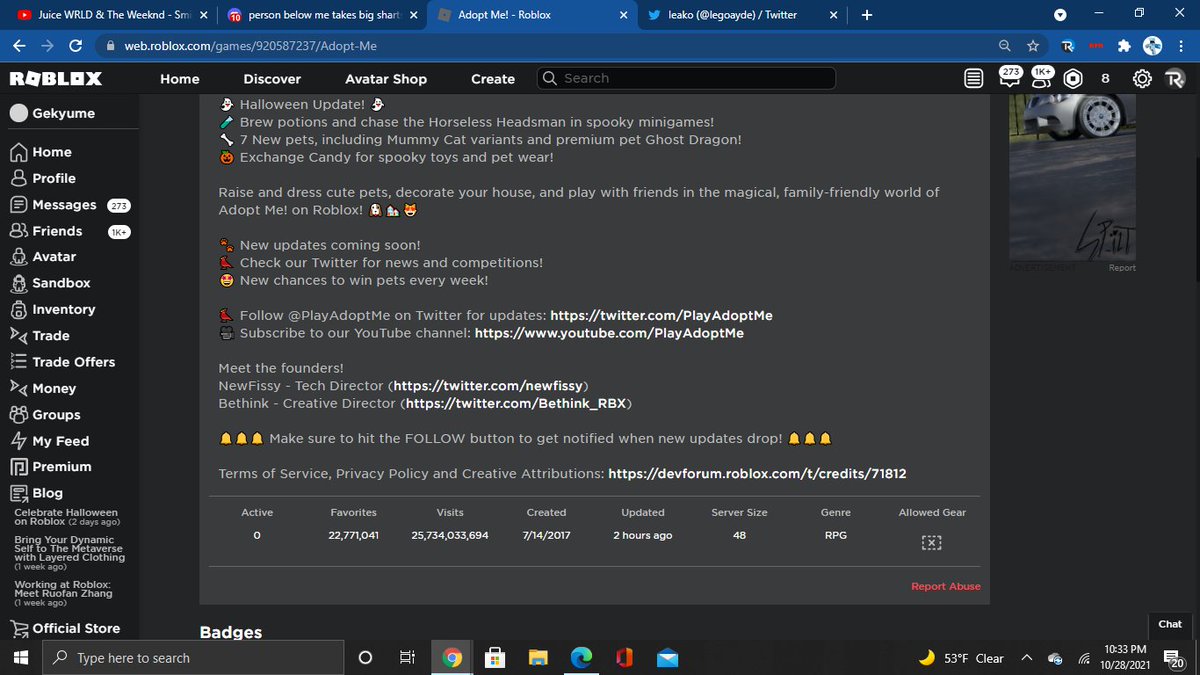Click the Robux hexagon icon
This screenshot has width=1200, height=675.
click(1073, 79)
